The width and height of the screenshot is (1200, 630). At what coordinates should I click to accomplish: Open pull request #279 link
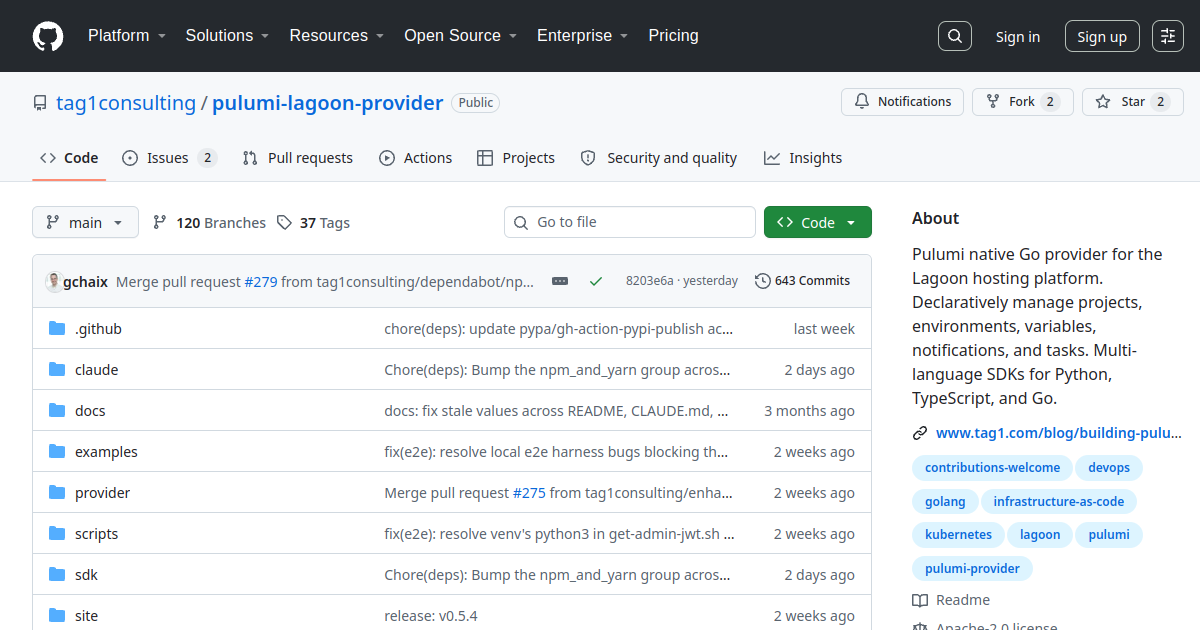click(x=261, y=282)
